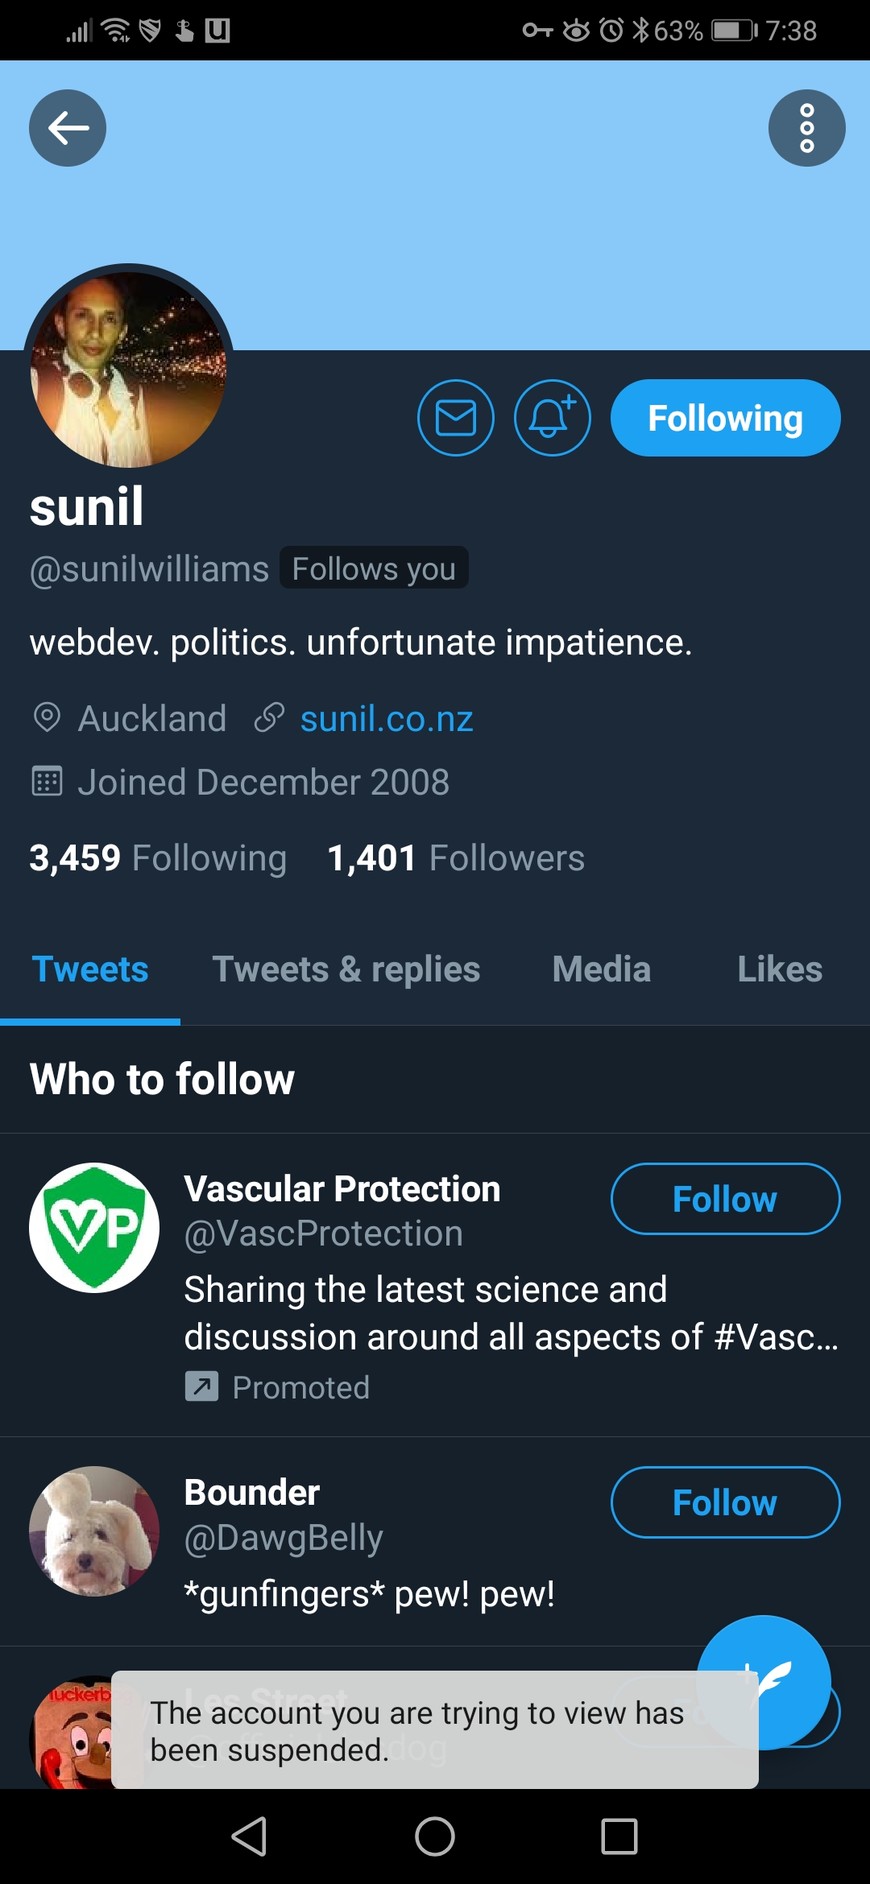Follow the Bounder account
870x1884 pixels.
(725, 1502)
